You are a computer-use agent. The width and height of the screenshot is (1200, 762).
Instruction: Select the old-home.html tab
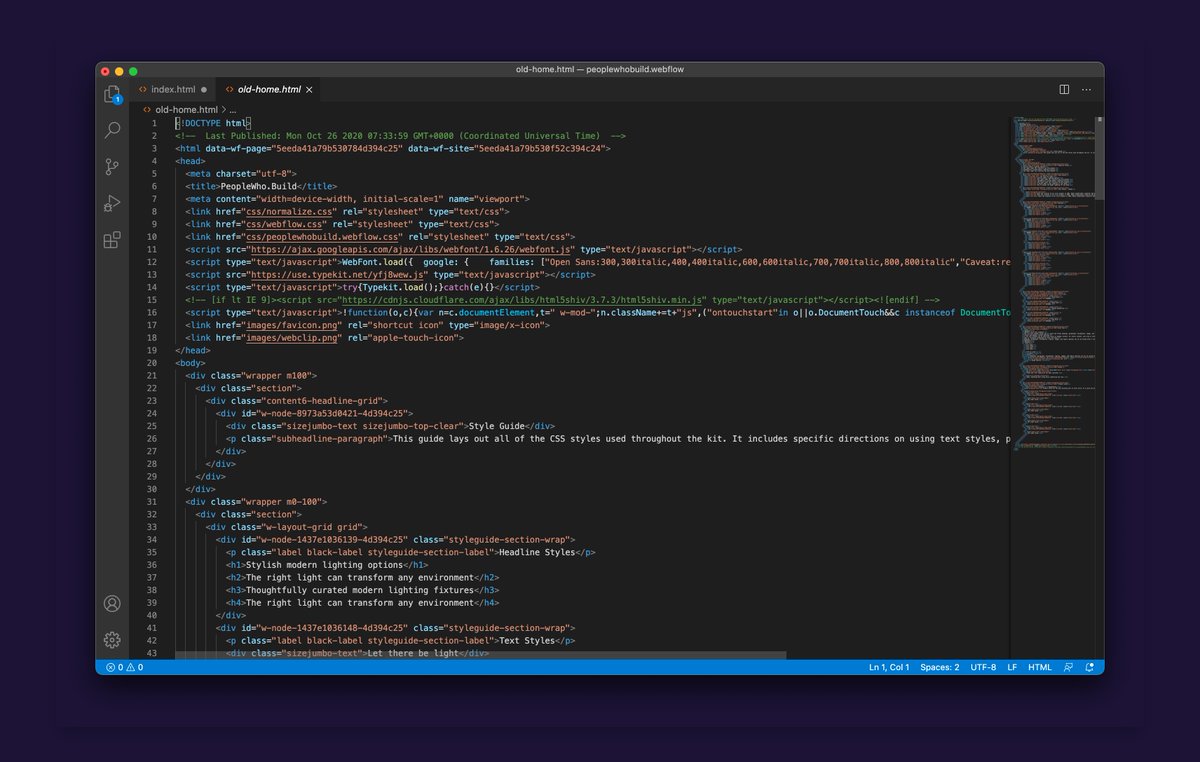coord(268,89)
